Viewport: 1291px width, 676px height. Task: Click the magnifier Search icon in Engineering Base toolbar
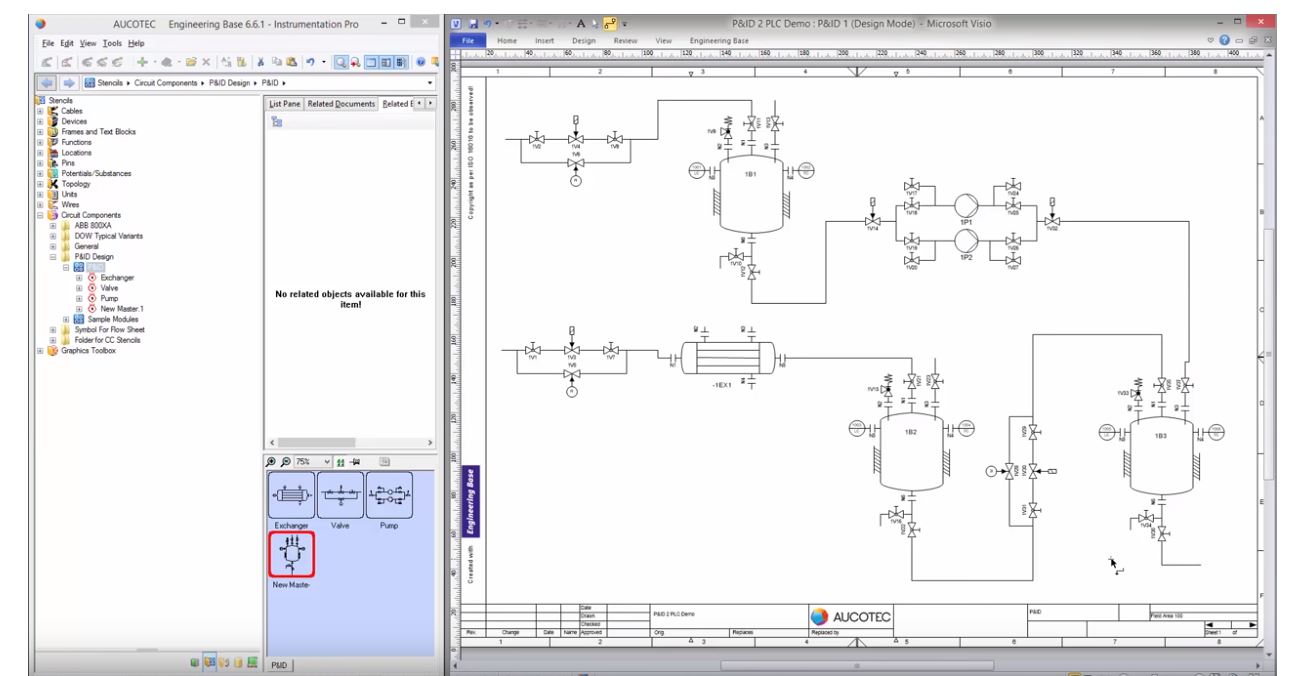coord(341,62)
